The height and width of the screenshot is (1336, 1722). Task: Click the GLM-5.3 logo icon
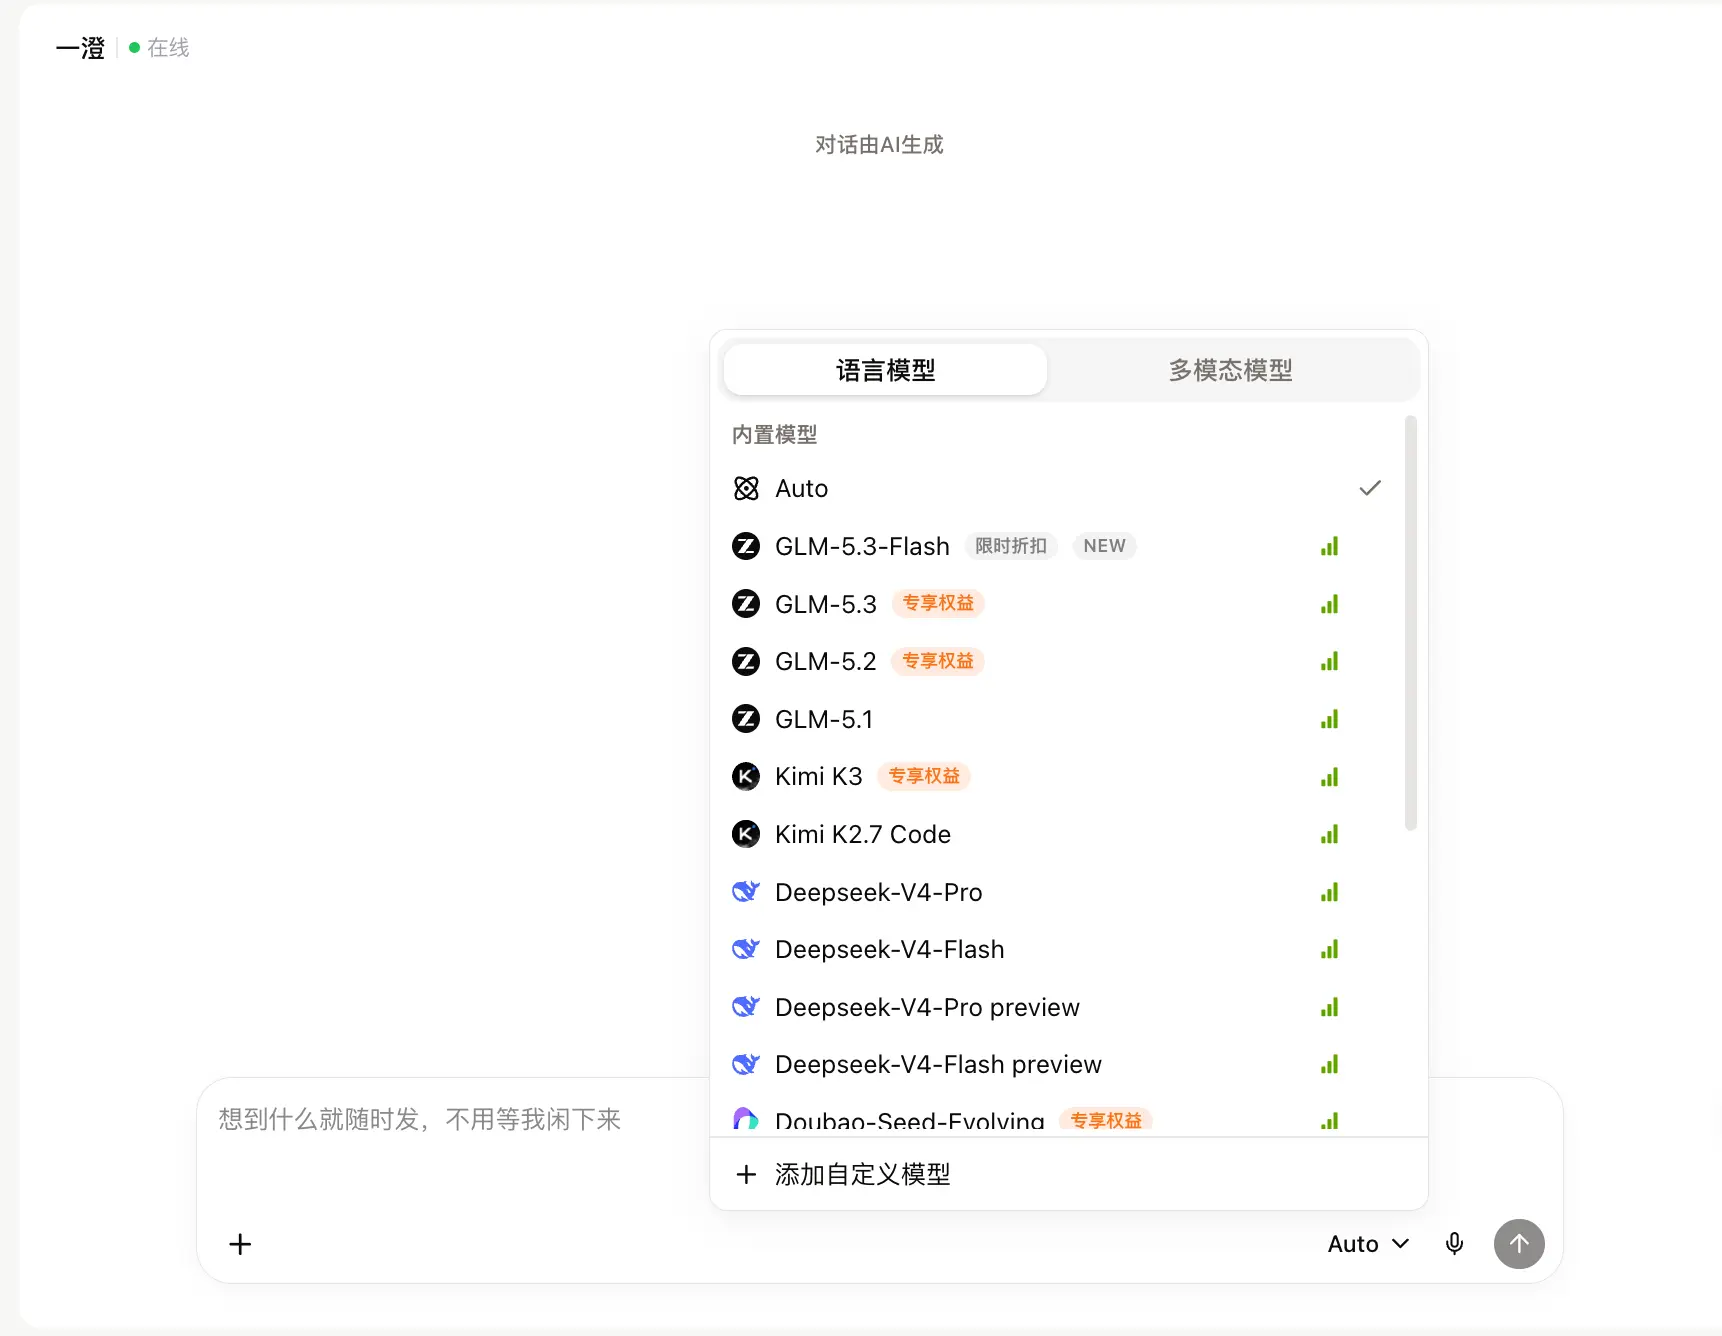point(746,604)
